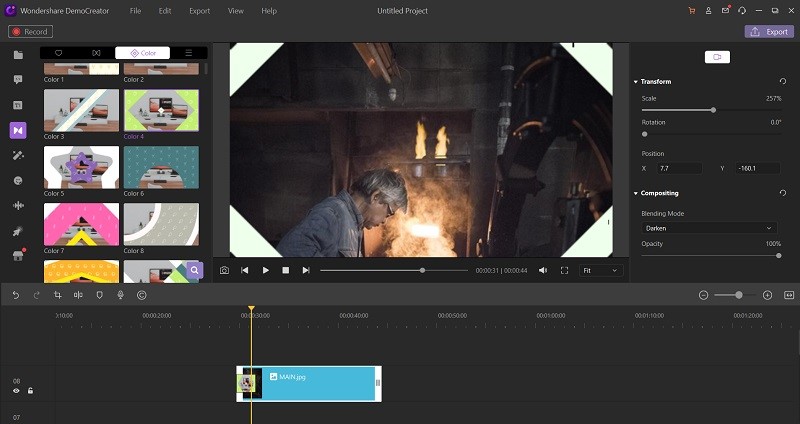Adjust the Opacity slider
This screenshot has width=800, height=424.
(x=711, y=256)
